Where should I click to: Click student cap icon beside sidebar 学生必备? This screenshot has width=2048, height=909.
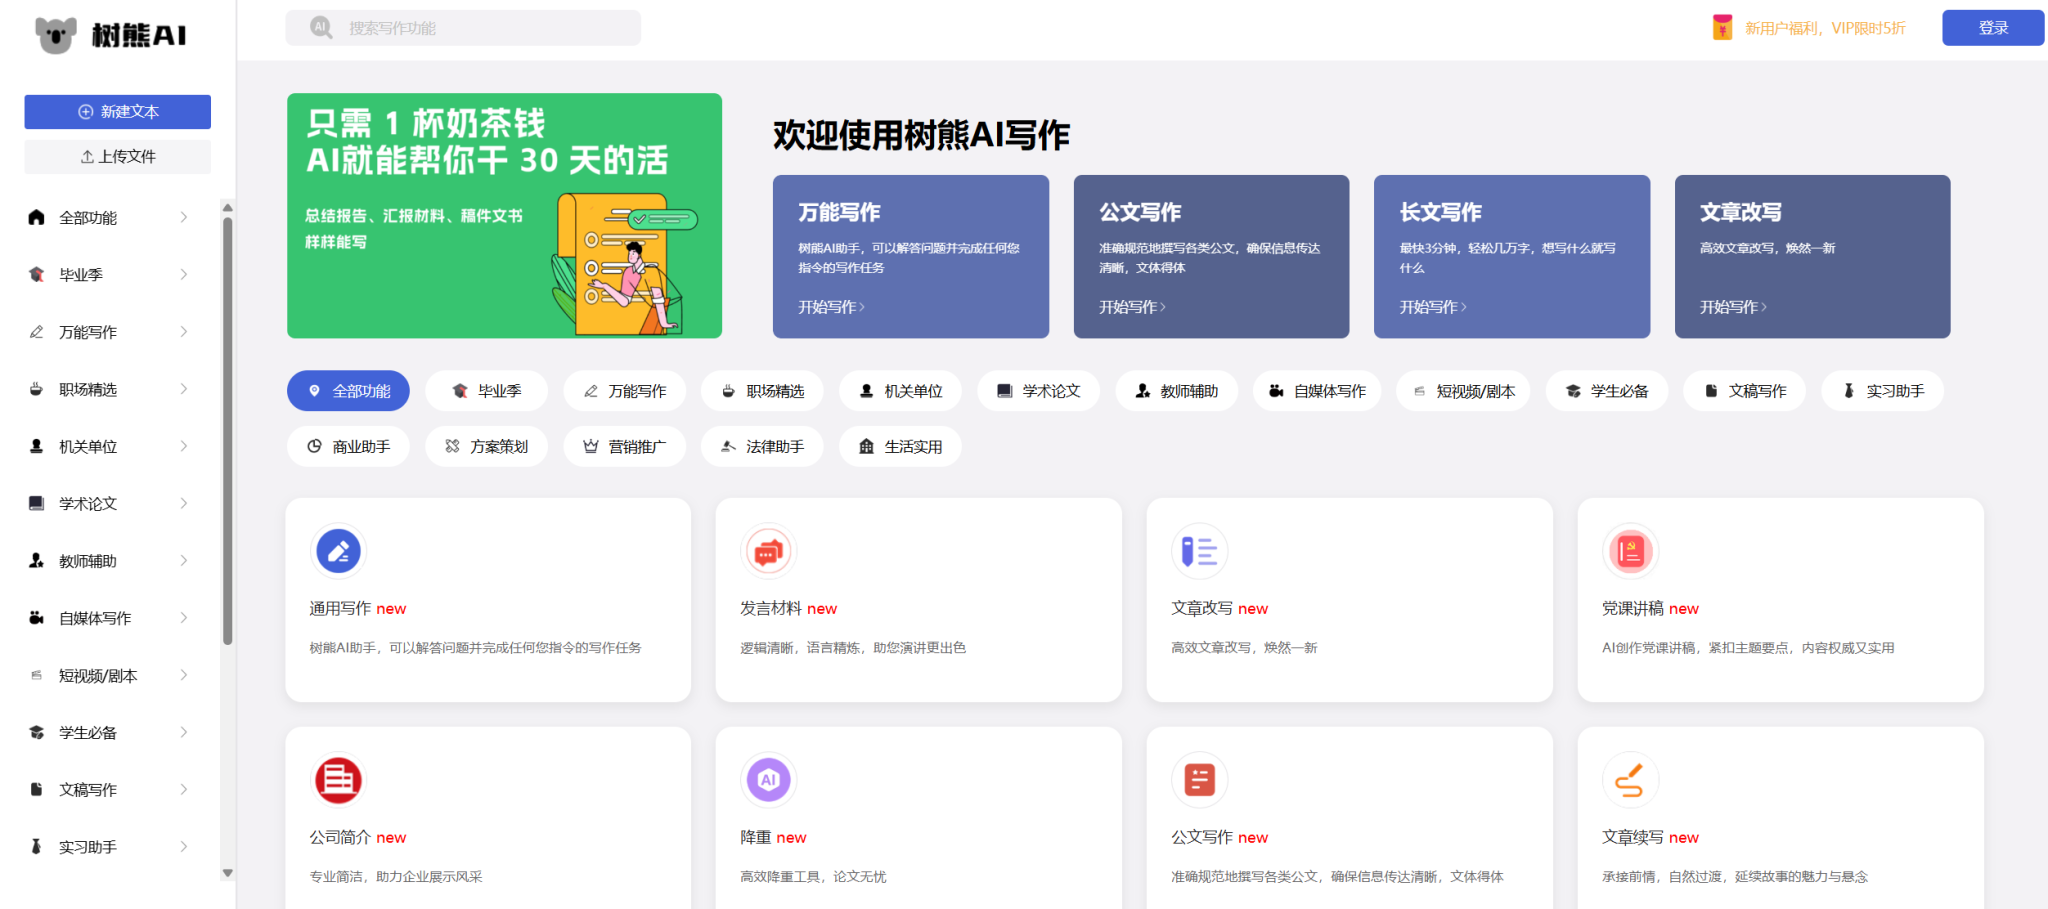37,732
